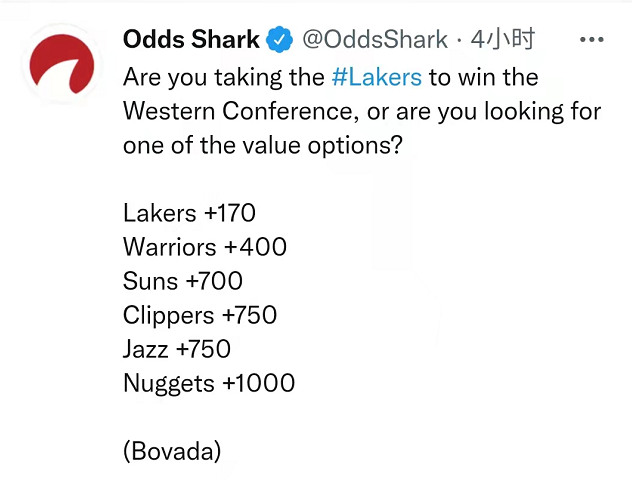Click the words "Are you taking the"
Image resolution: width=632 pixels, height=488 pixels.
pyautogui.click(x=224, y=77)
